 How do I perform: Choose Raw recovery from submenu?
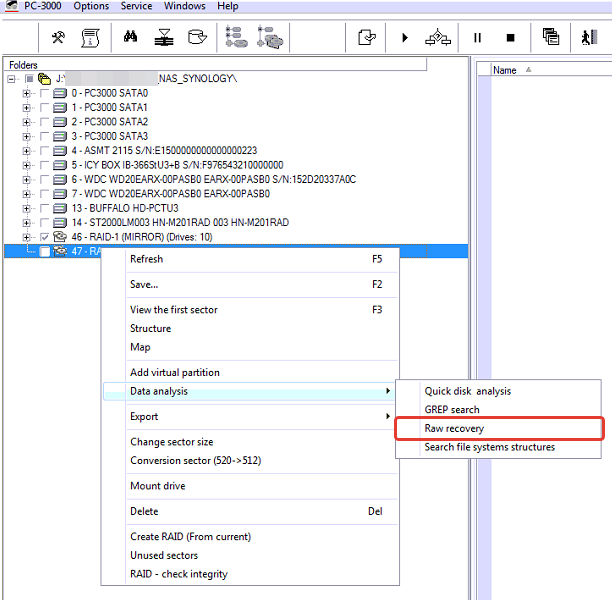click(x=499, y=429)
